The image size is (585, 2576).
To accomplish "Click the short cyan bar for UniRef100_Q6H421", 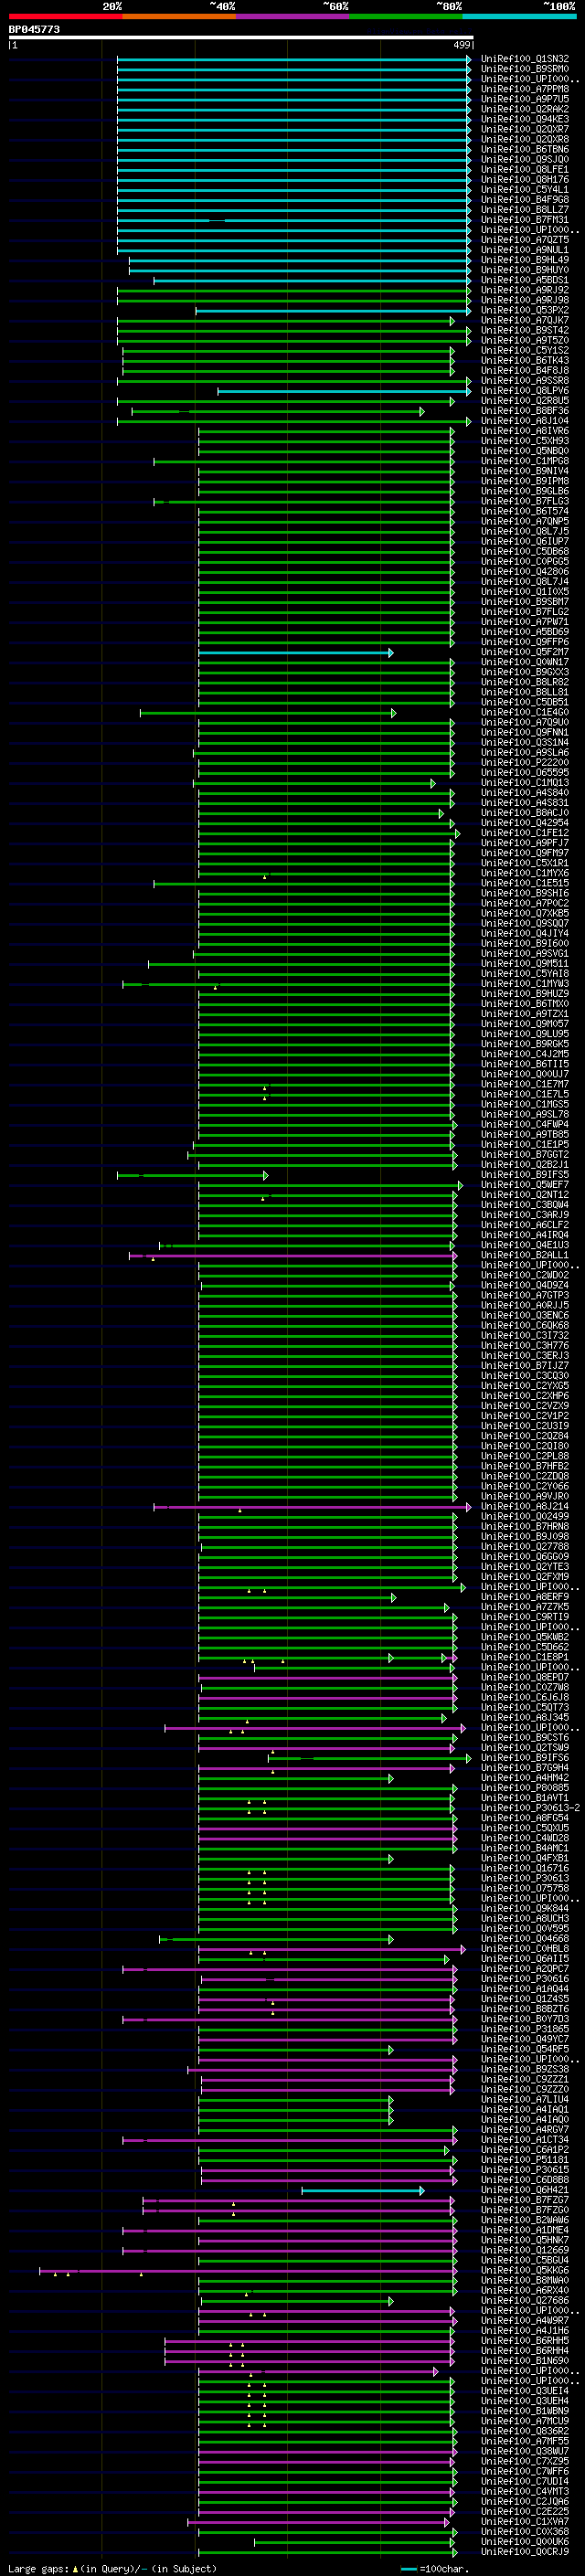I will (x=362, y=2190).
